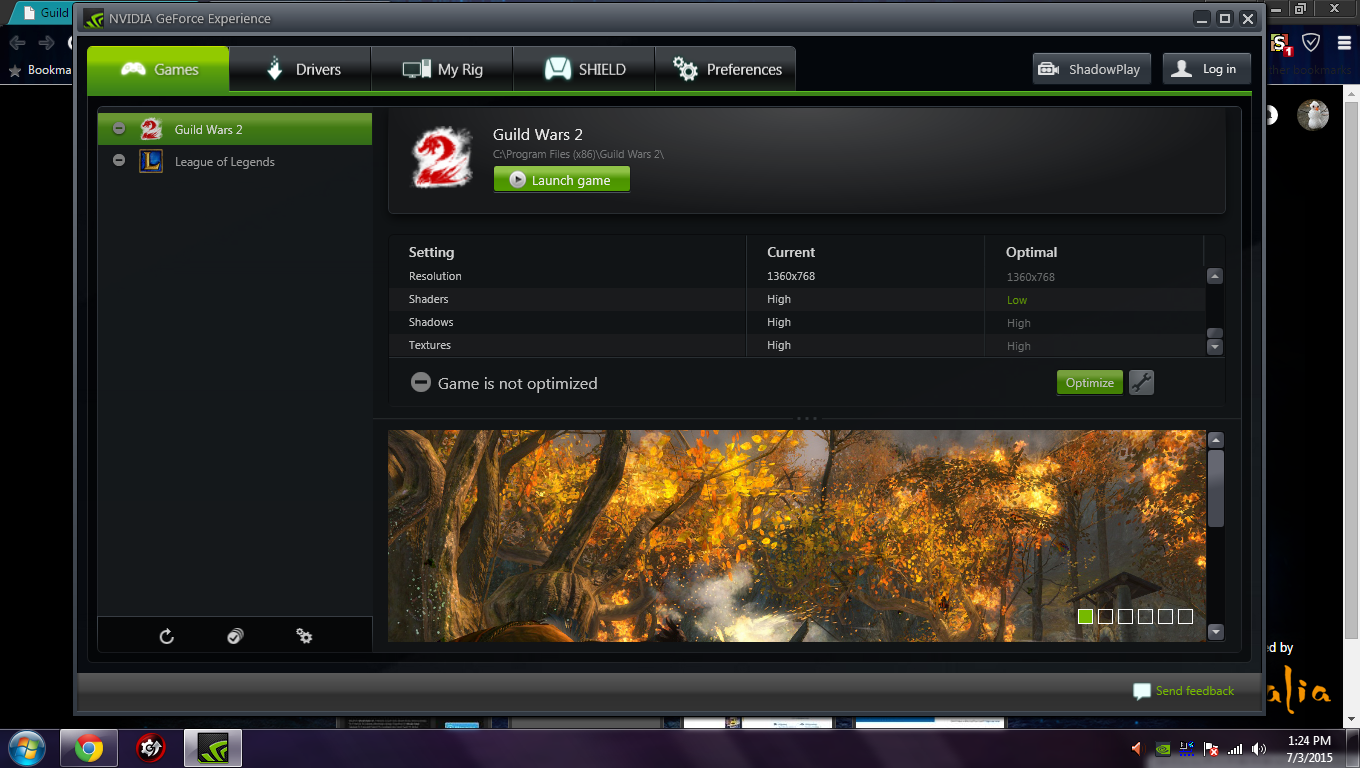Click NVIDIA logo in window title bar
1360x768 pixels.
click(93, 18)
